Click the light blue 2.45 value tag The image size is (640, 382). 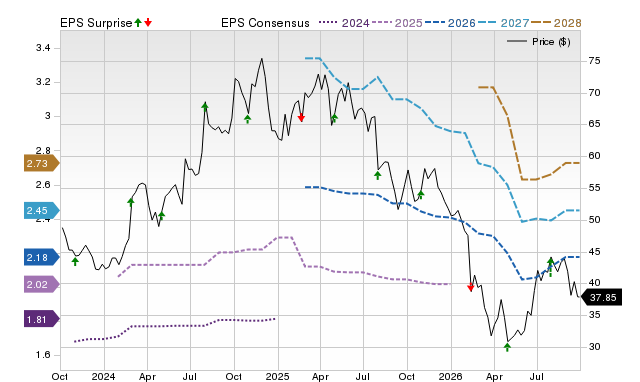(x=42, y=210)
